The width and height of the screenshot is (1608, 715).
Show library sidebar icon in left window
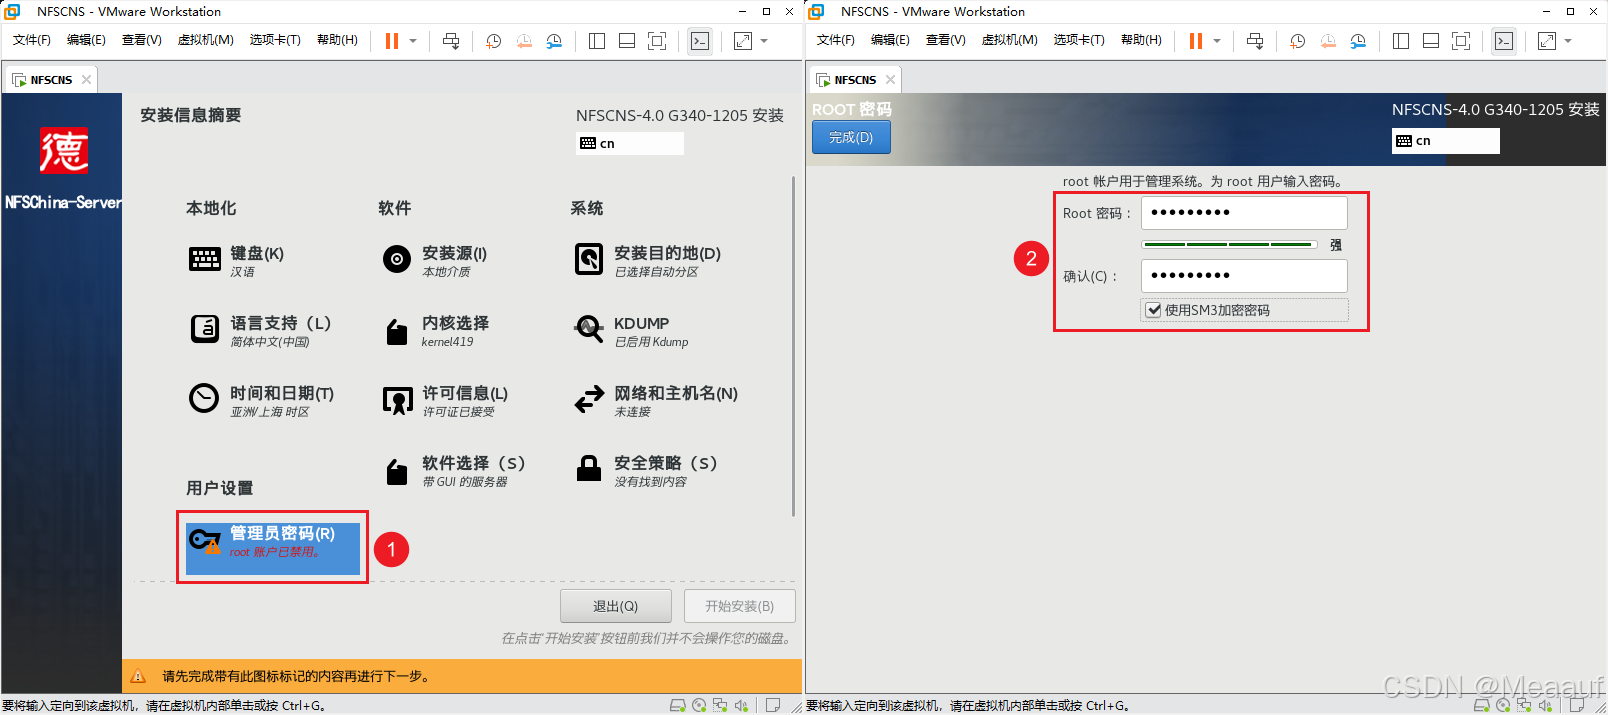click(597, 41)
